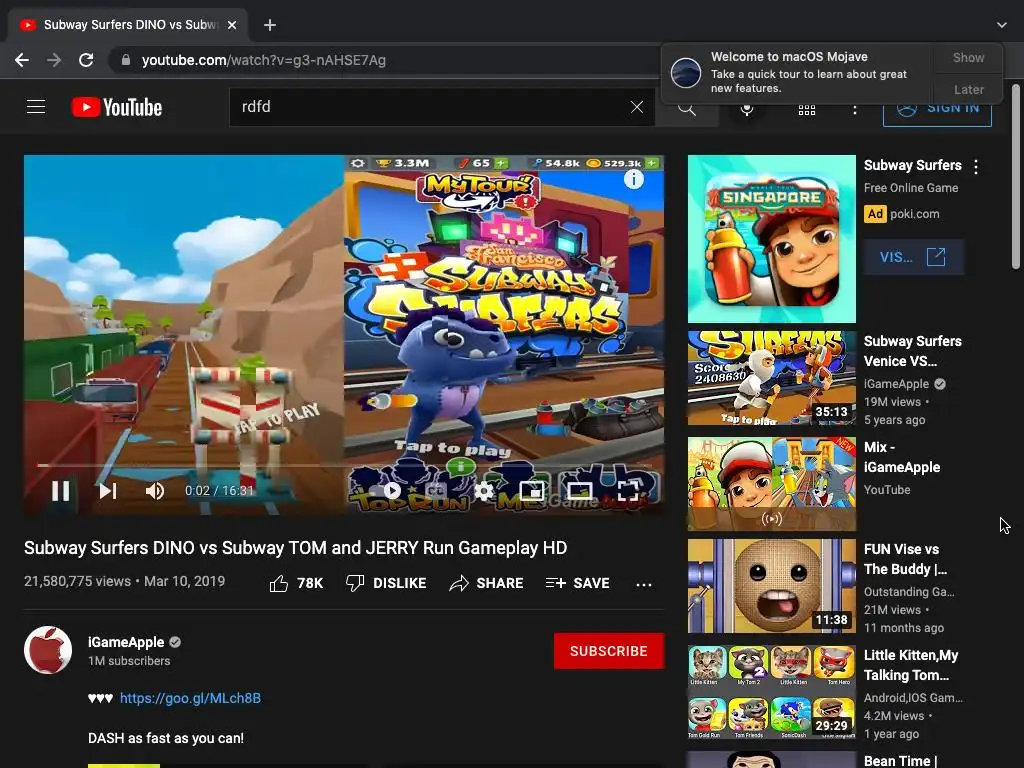1024x768 pixels.
Task: Go back in browser history
Action: point(22,60)
